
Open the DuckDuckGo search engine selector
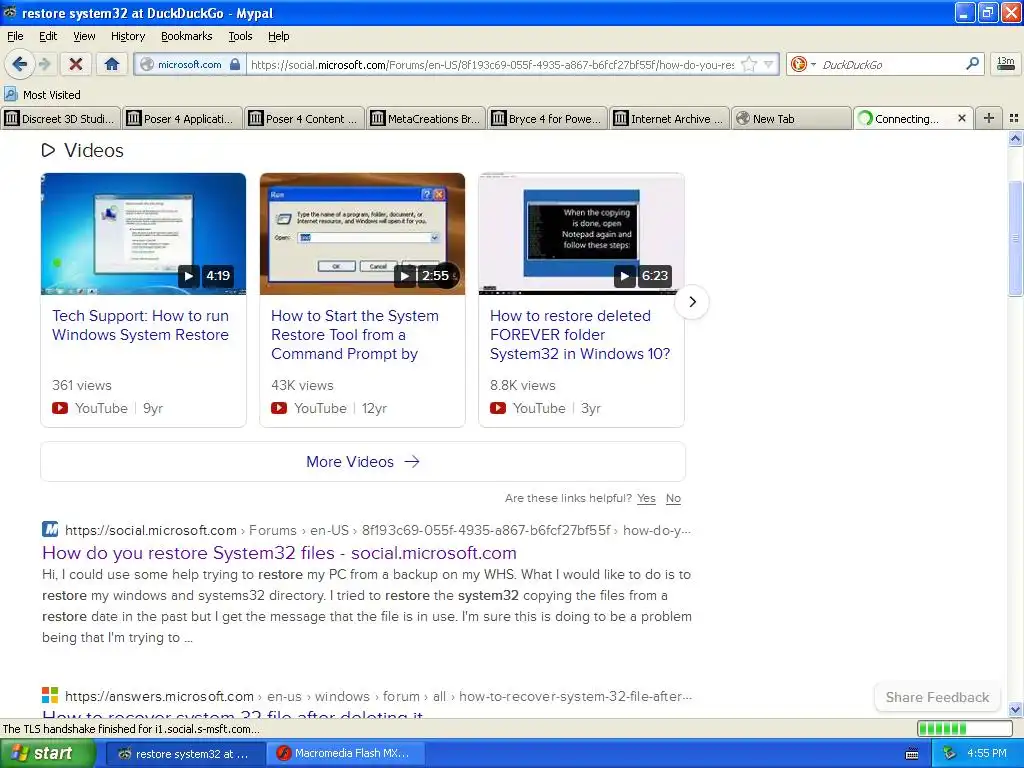[802, 64]
